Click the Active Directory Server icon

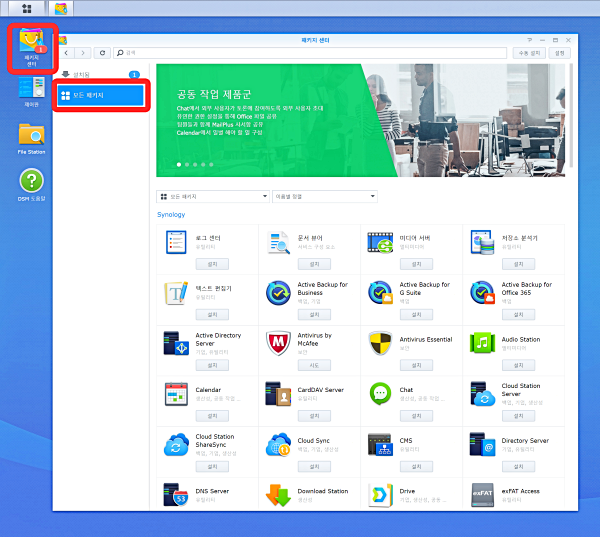pos(176,343)
